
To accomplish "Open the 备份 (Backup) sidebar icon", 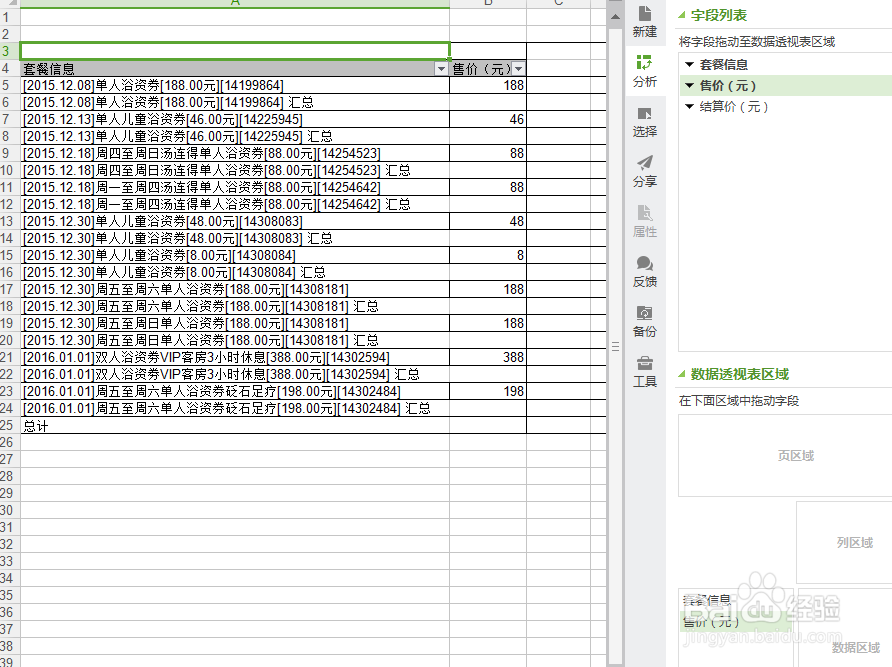I will [645, 322].
